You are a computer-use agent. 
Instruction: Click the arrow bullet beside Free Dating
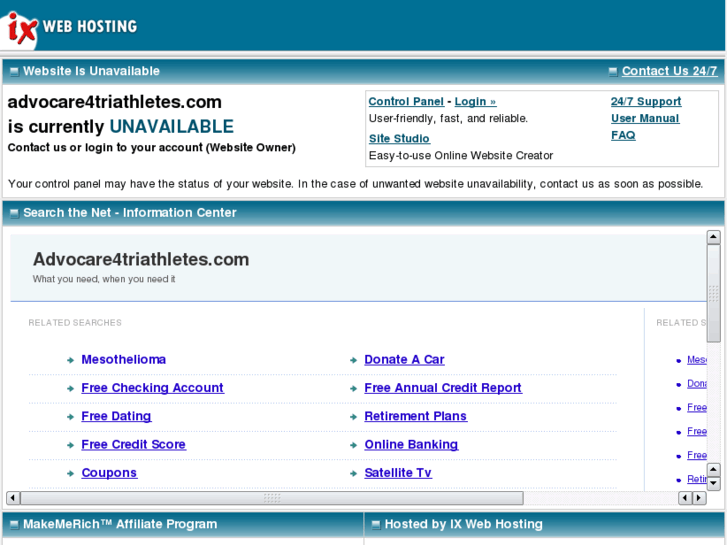click(70, 417)
